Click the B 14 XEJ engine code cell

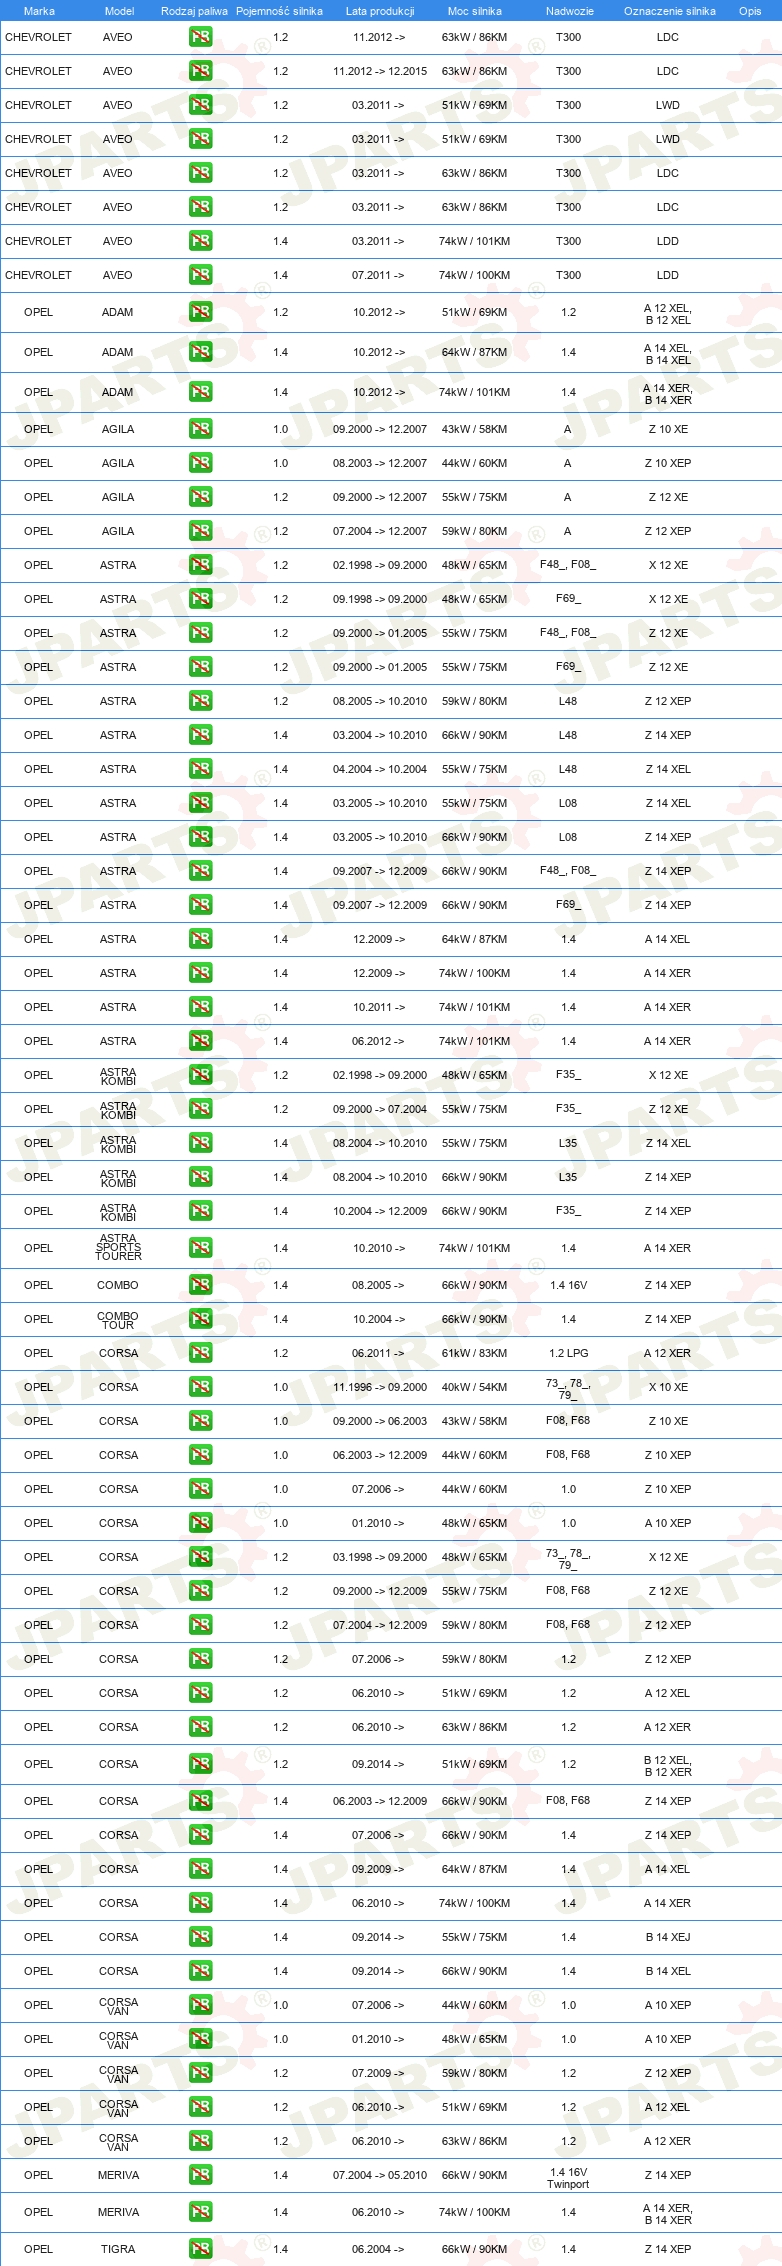(668, 1937)
